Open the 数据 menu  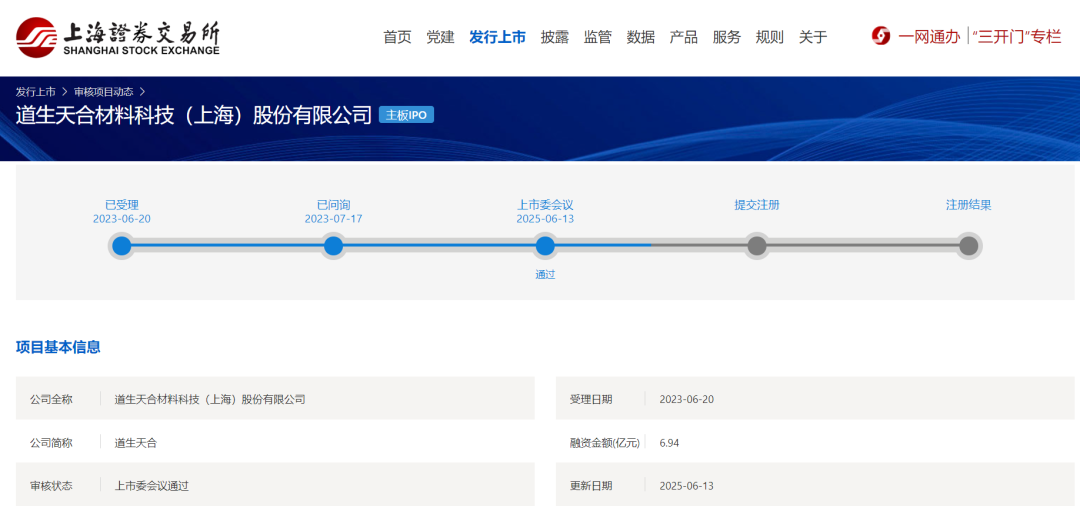[x=640, y=37]
